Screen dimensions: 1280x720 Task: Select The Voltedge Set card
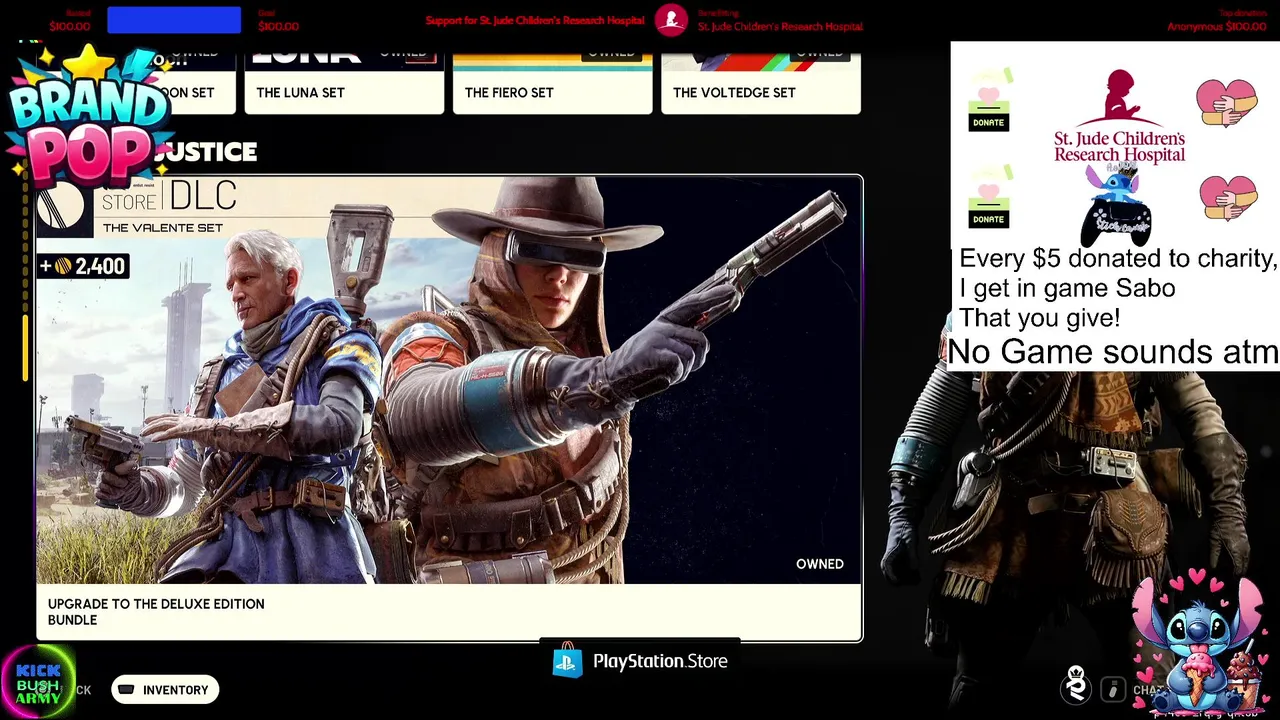click(x=760, y=83)
